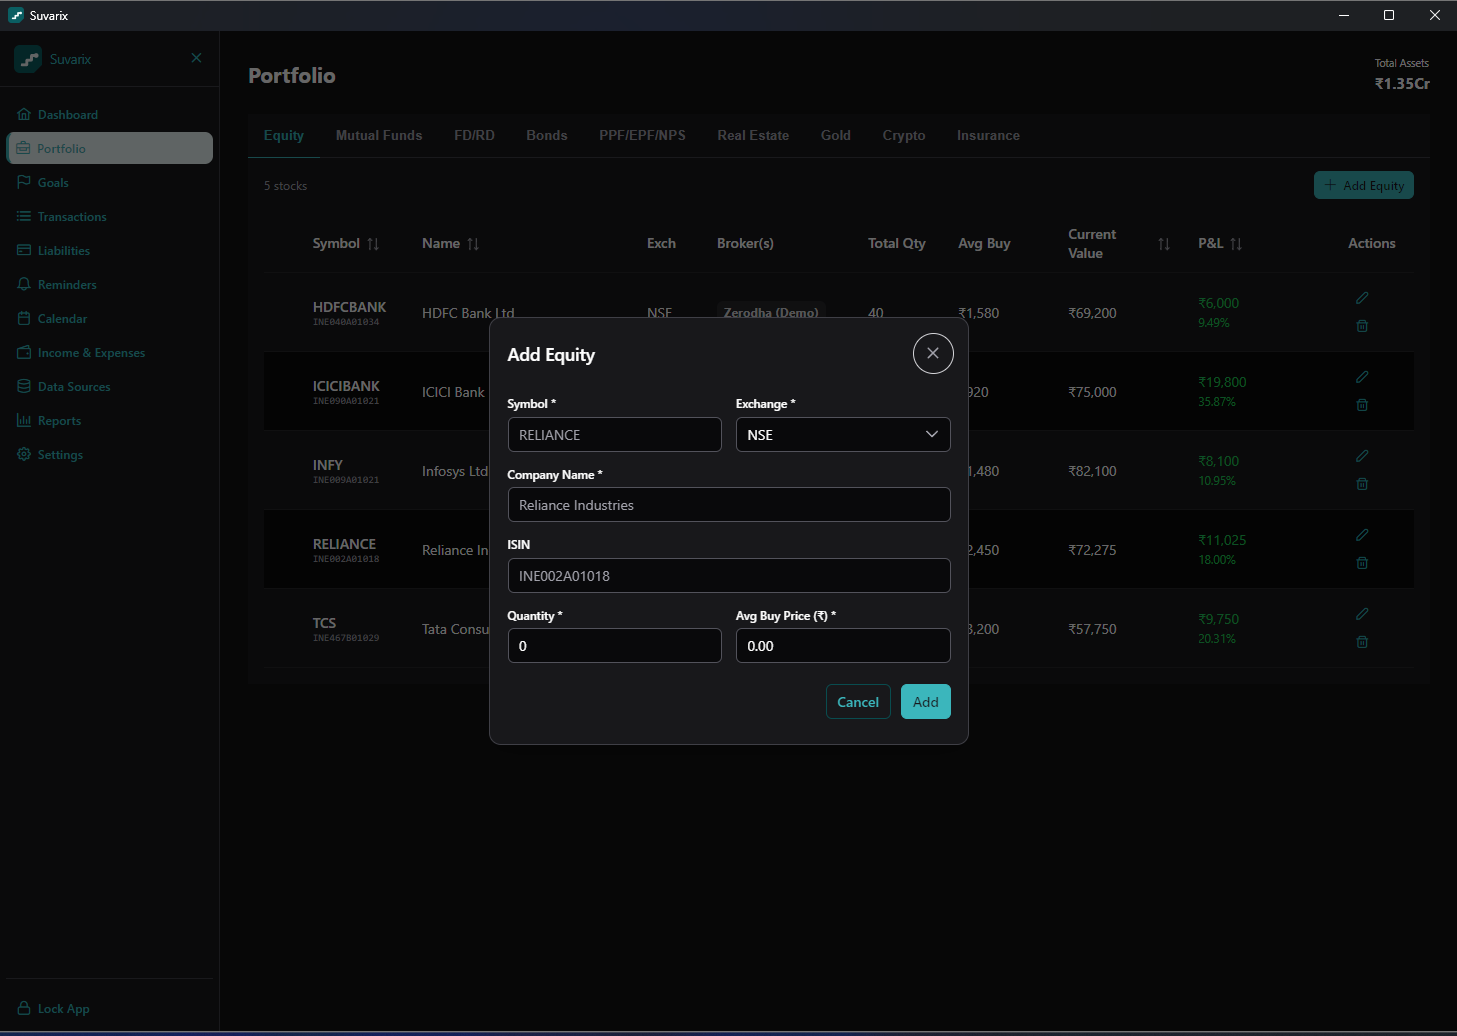This screenshot has width=1457, height=1036.
Task: Open Portfolio in sidebar
Action: click(x=109, y=148)
